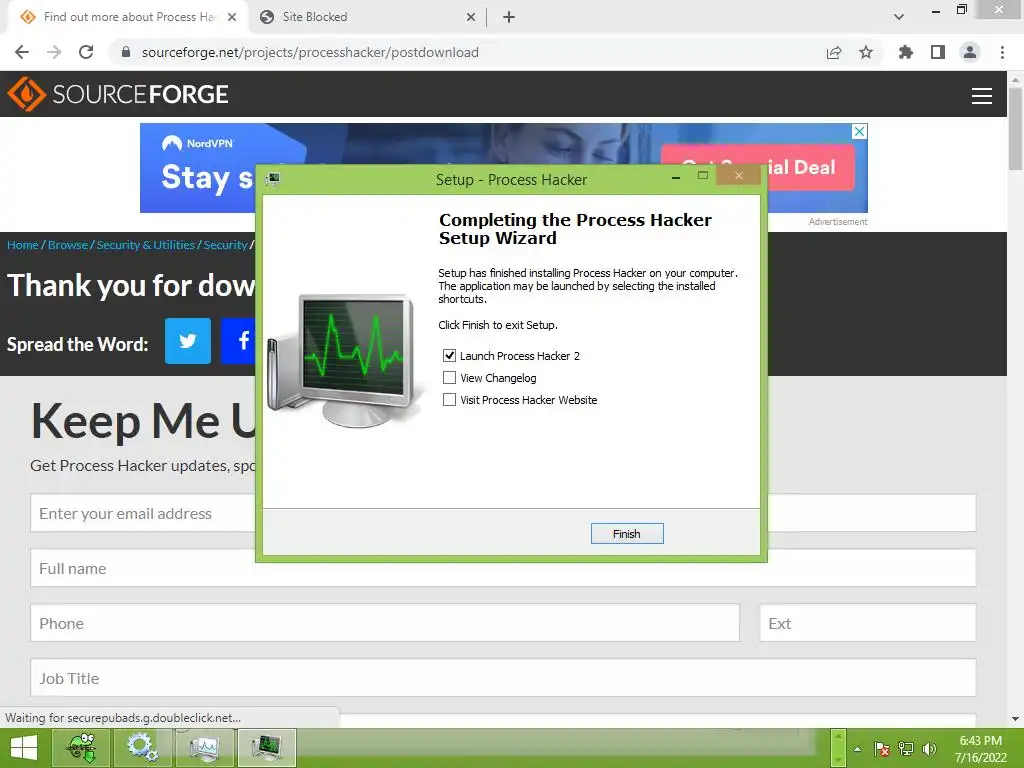1024x768 pixels.
Task: Open the Browse breadcrumb link
Action: click(x=68, y=245)
